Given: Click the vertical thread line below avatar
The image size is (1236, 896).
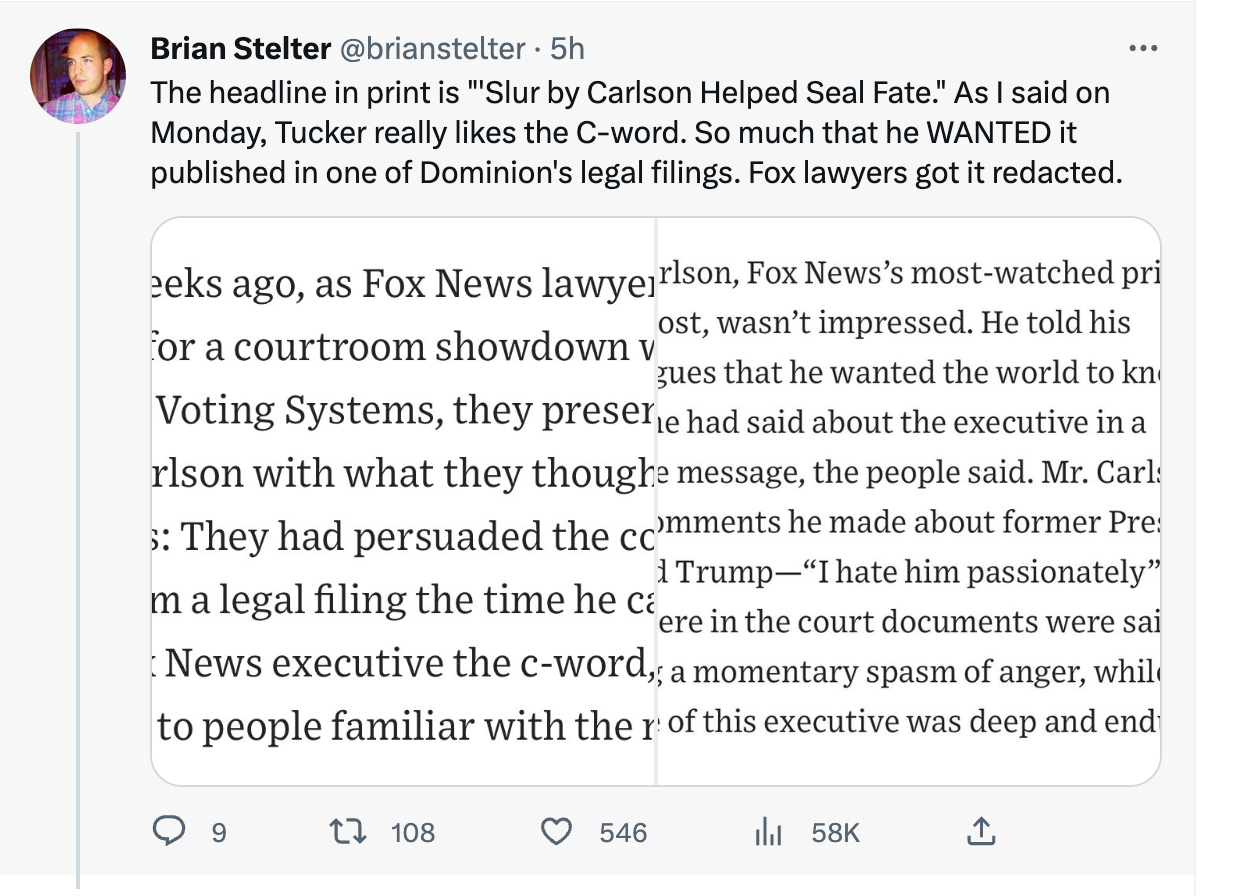Looking at the screenshot, I should tap(78, 500).
